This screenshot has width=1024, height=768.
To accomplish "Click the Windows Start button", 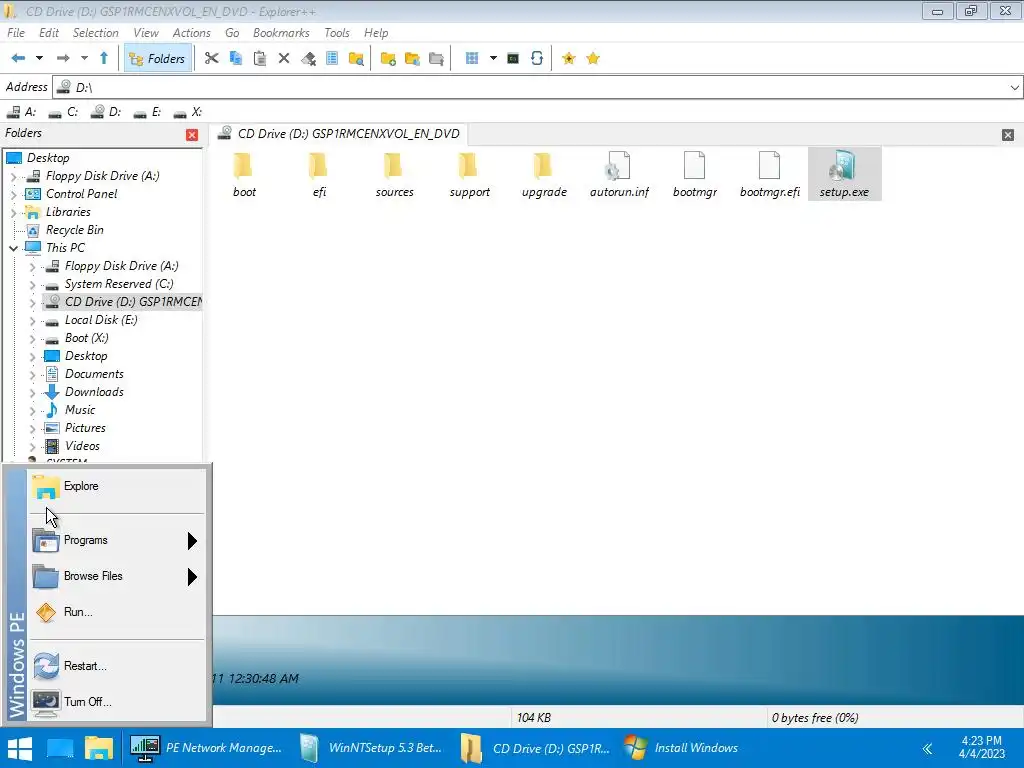I will coord(19,748).
